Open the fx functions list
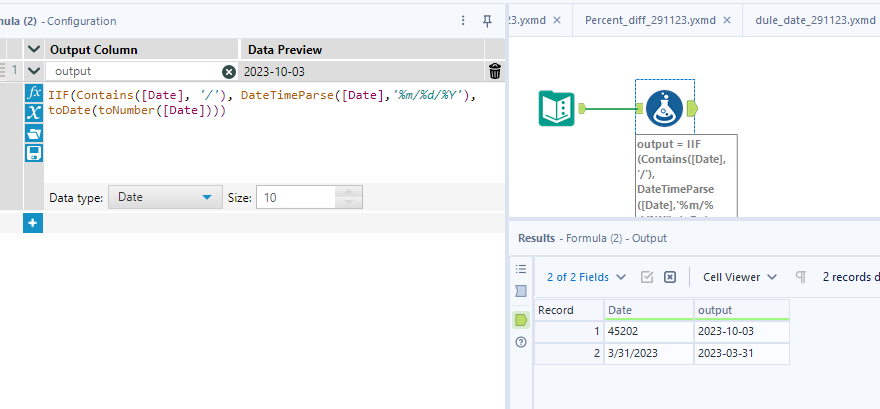 tap(33, 93)
